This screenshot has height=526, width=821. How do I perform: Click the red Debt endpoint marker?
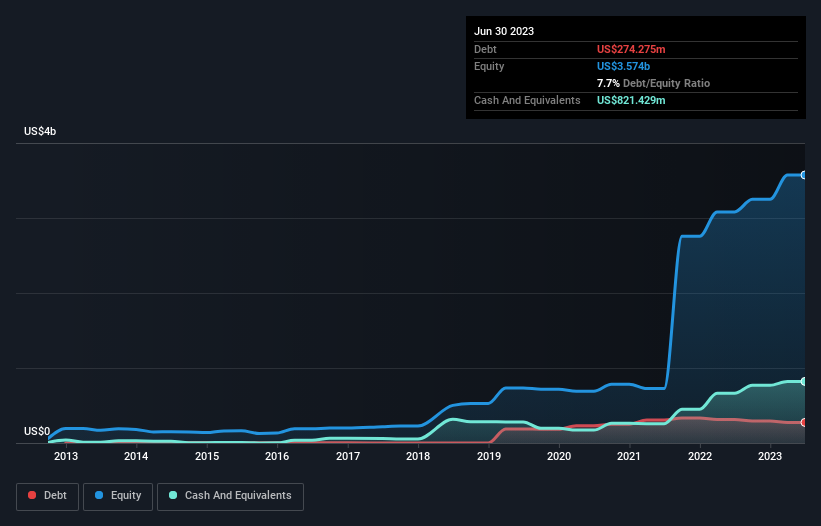(804, 422)
